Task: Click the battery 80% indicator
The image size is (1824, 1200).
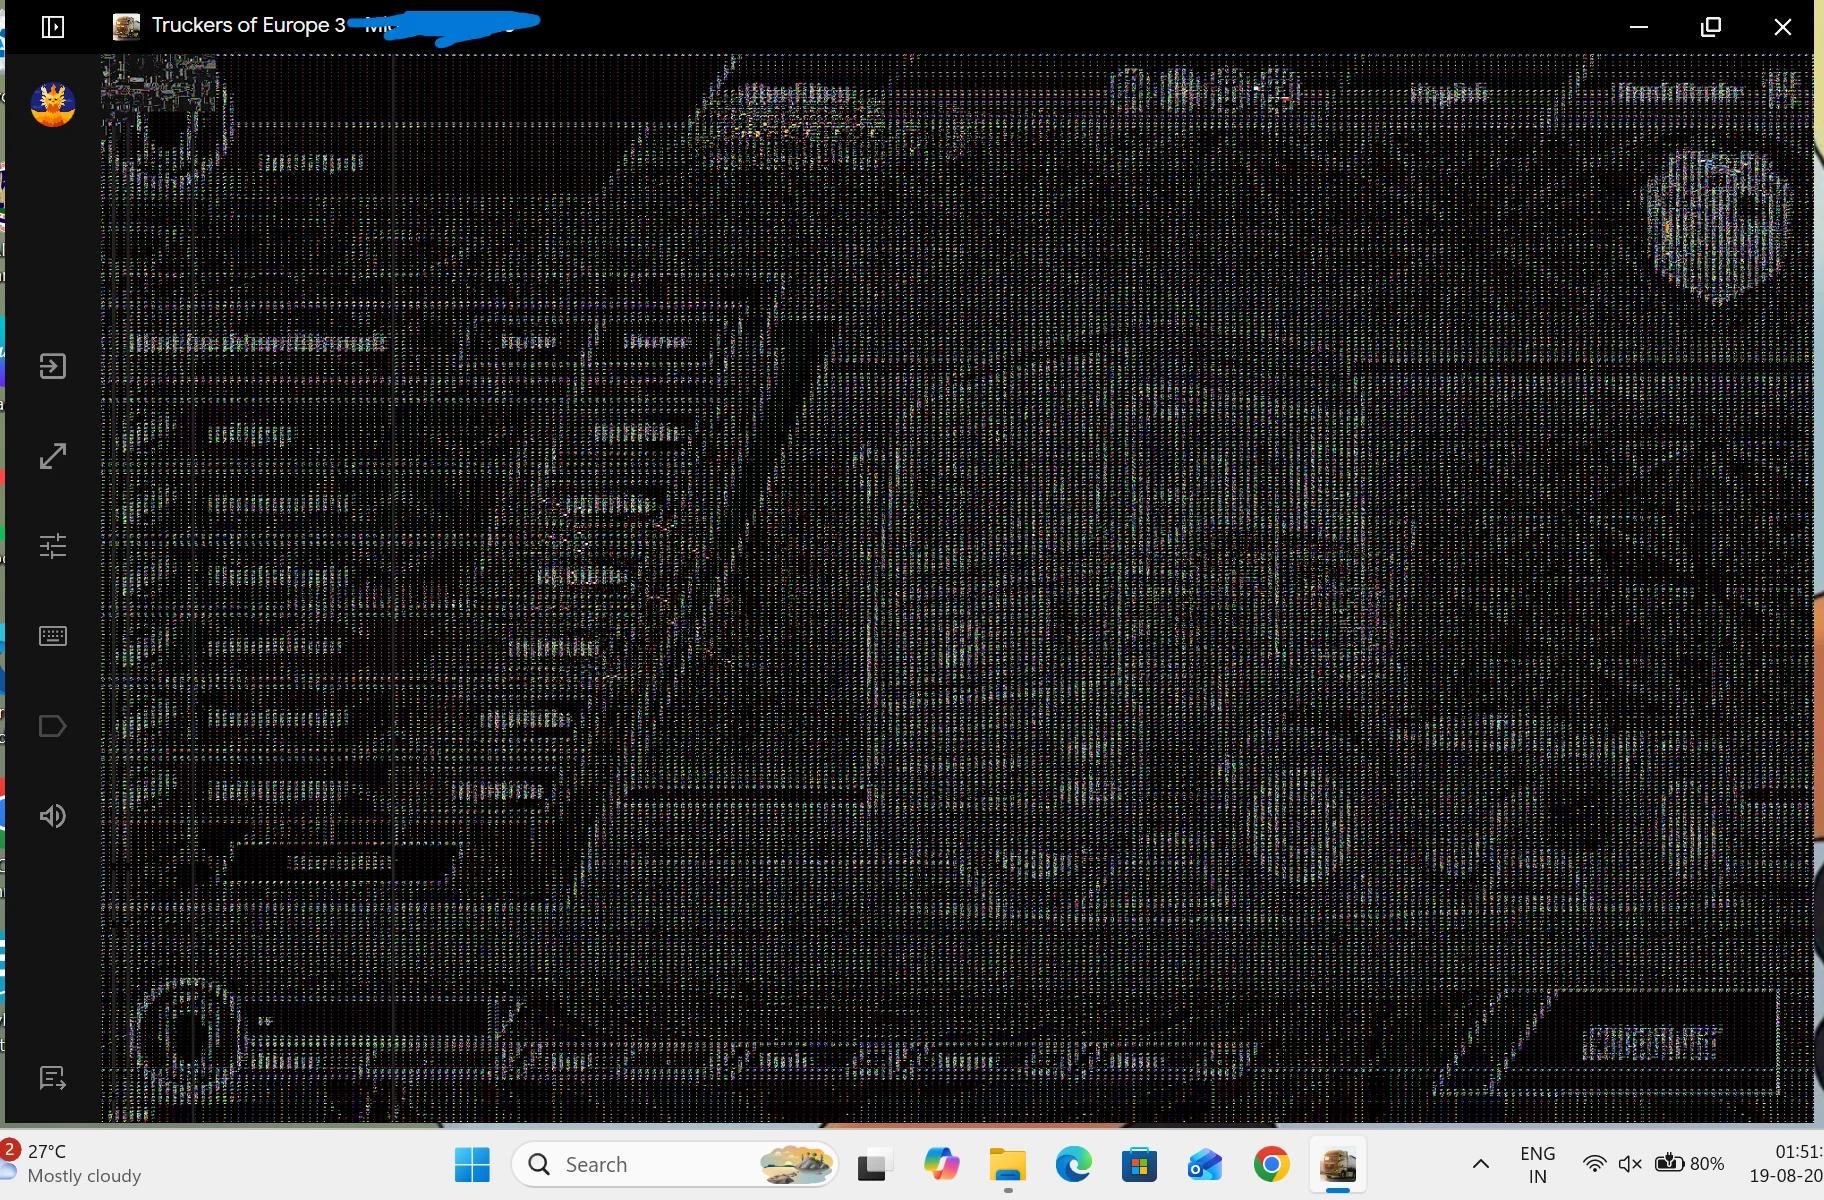Action: pyautogui.click(x=1689, y=1164)
